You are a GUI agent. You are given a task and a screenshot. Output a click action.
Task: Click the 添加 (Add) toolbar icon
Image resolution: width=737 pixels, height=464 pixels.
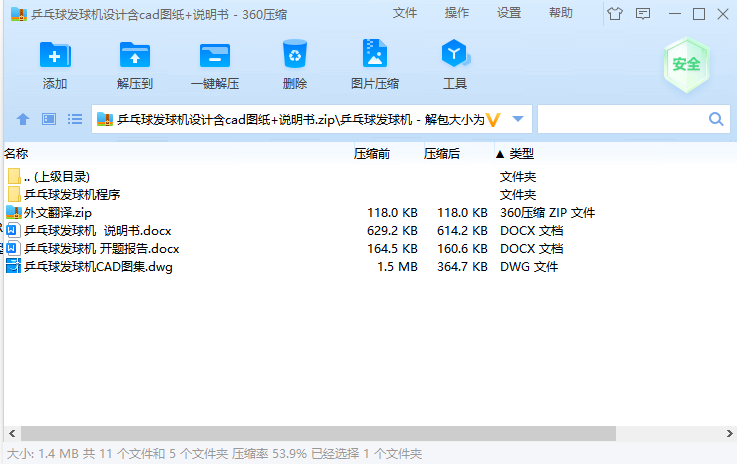click(55, 55)
